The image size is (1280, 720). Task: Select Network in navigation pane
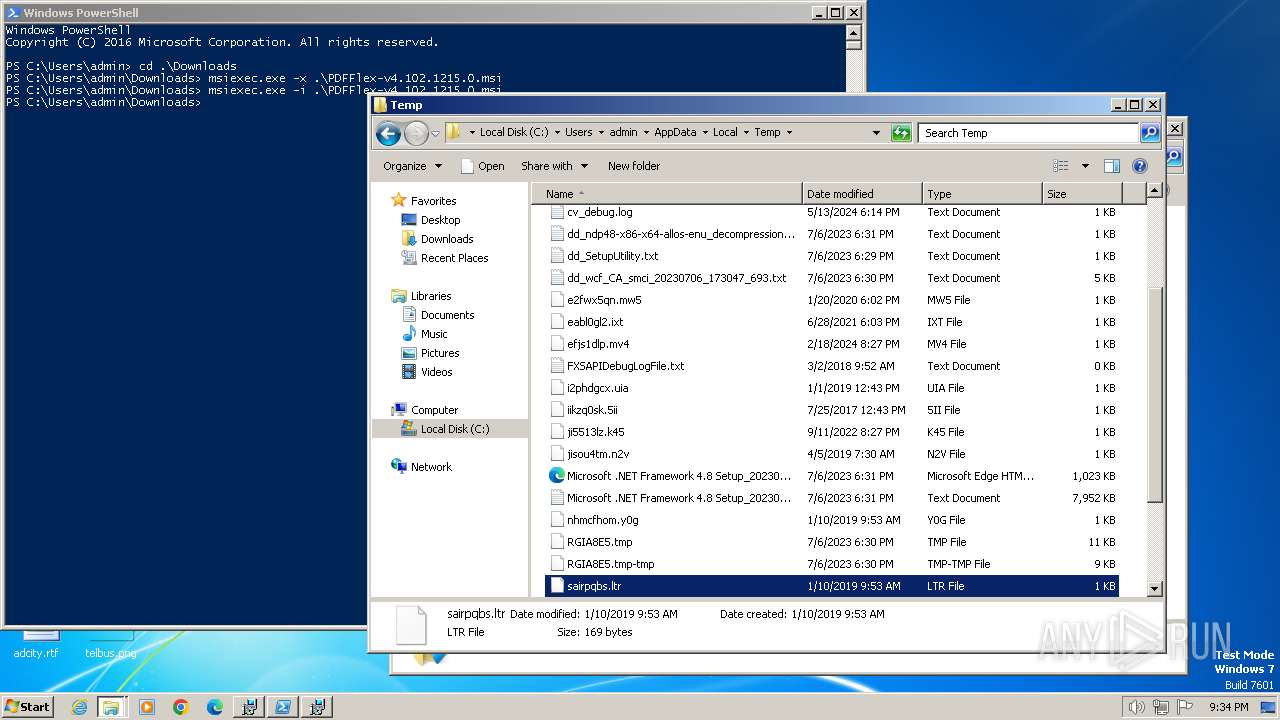click(431, 467)
